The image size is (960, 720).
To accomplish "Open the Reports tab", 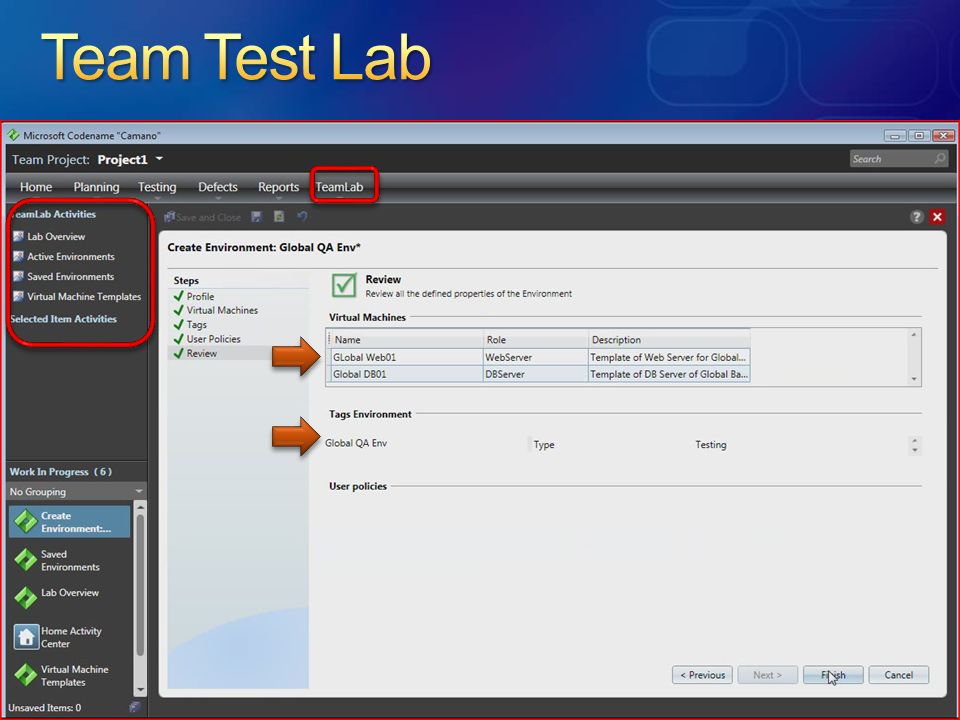I will [x=278, y=187].
